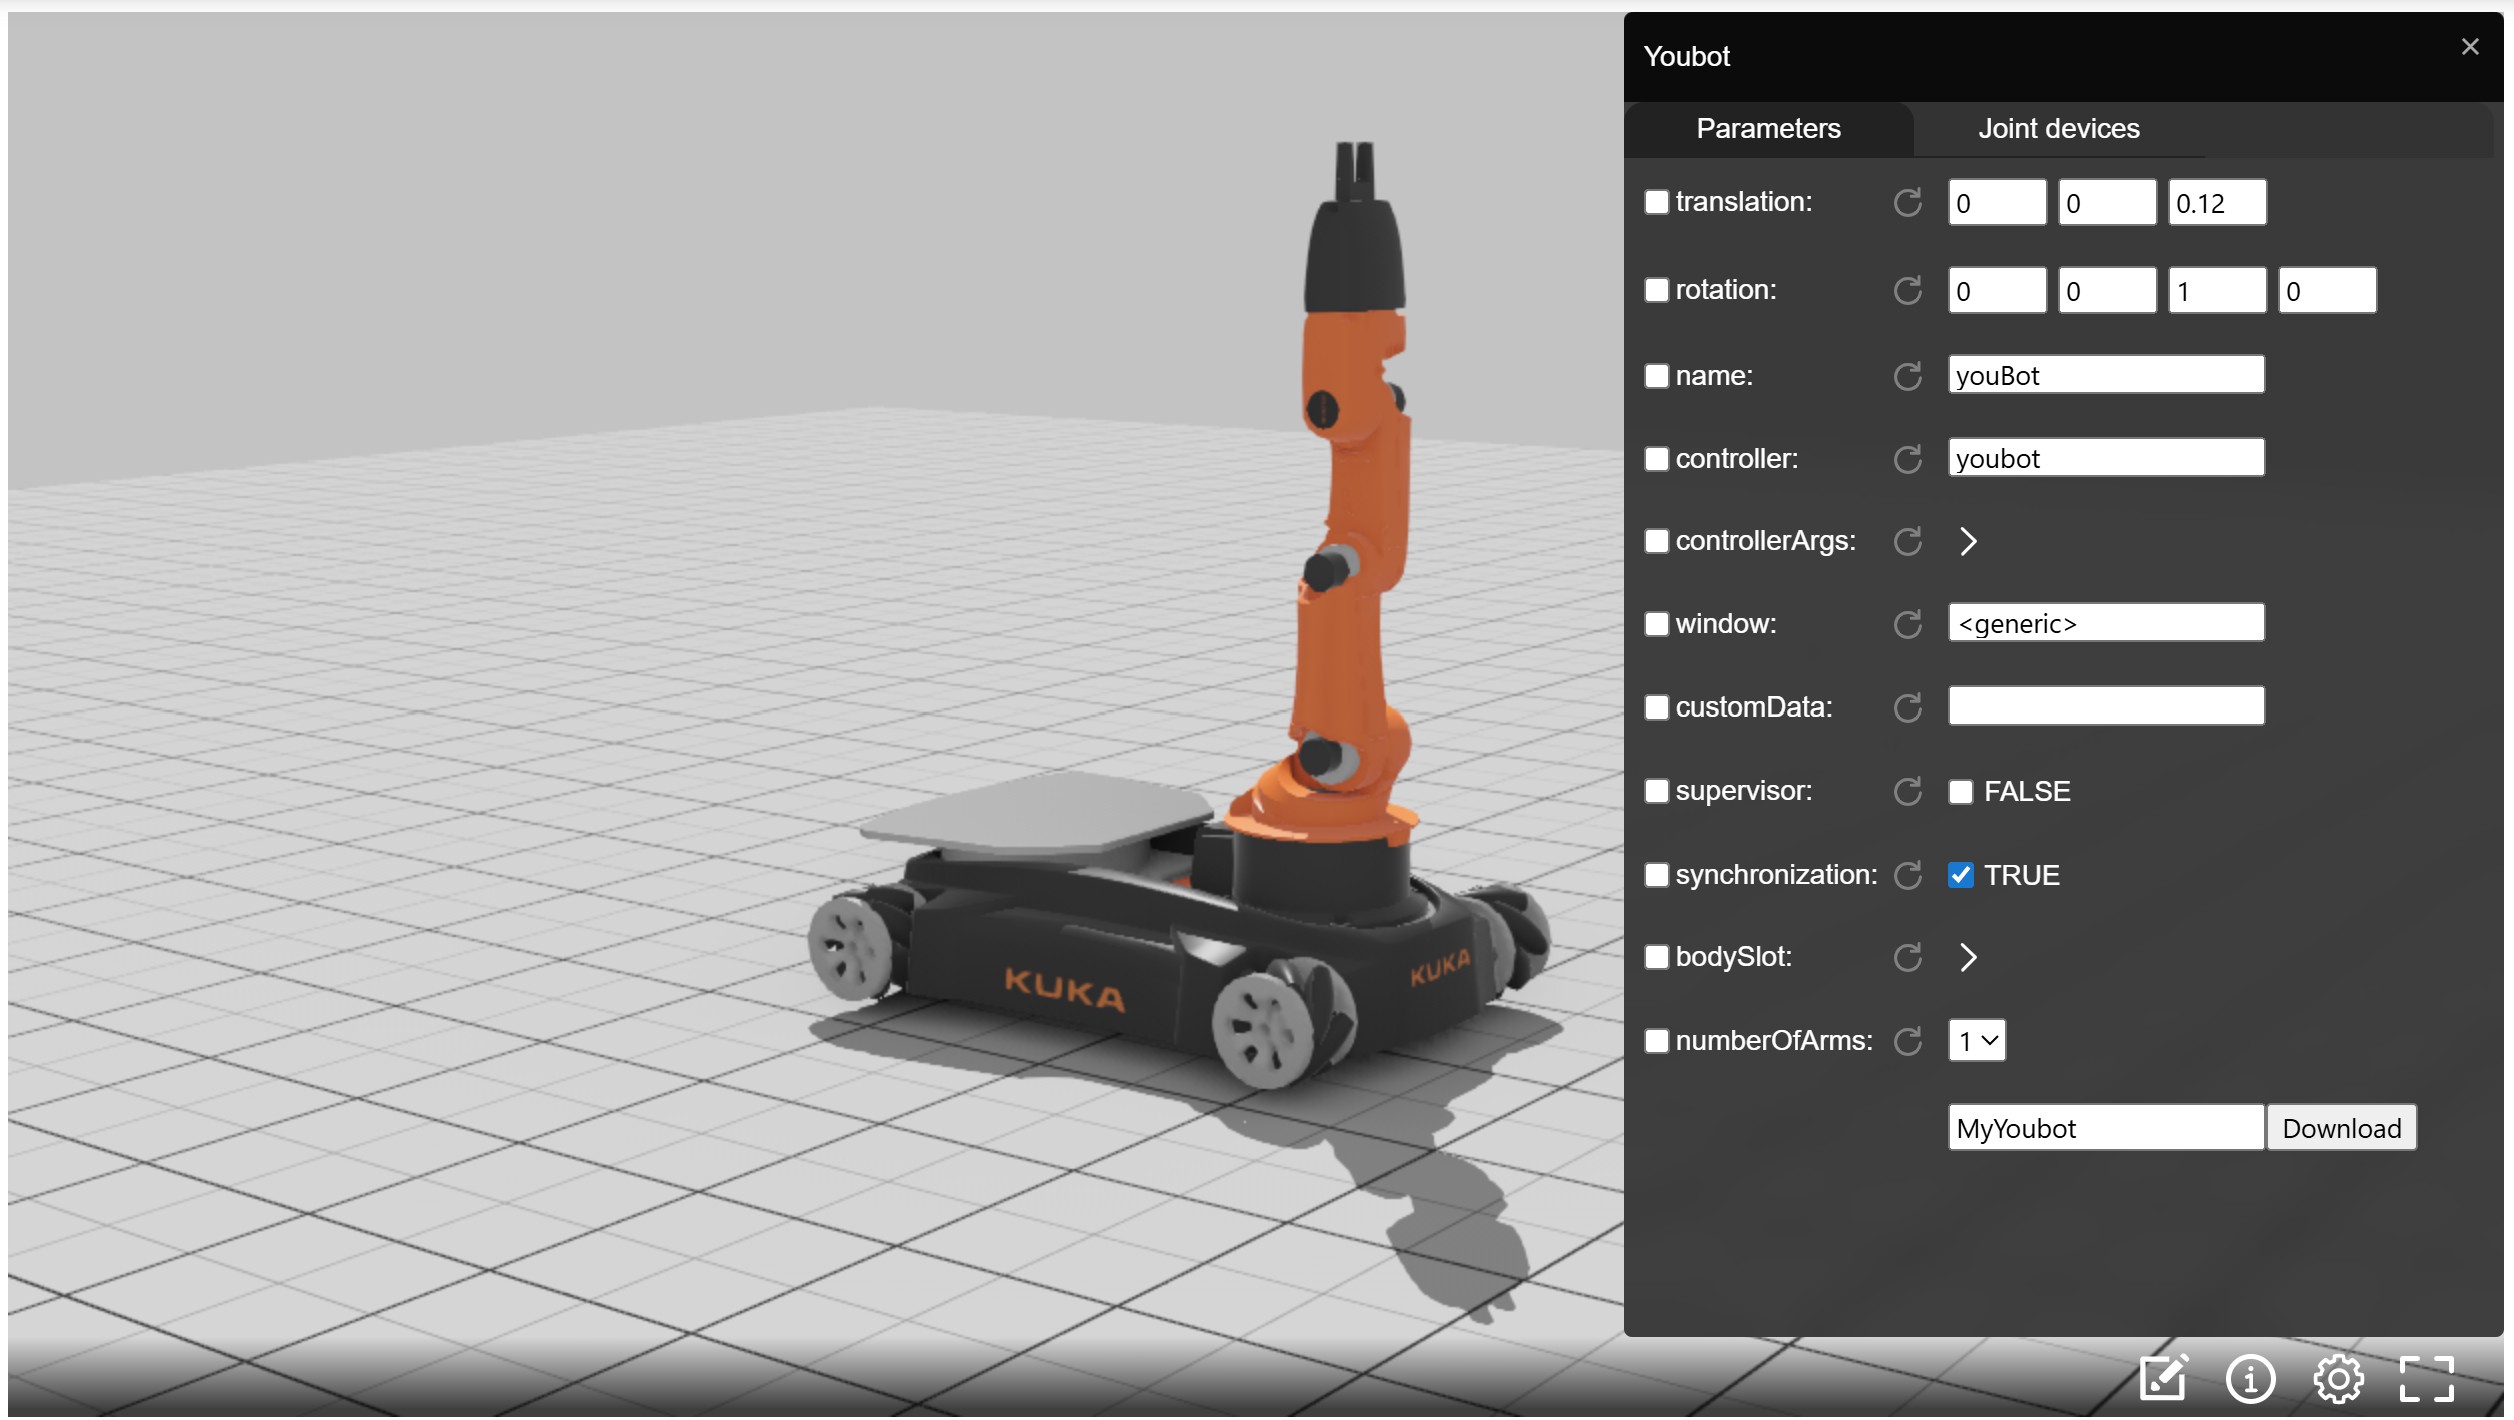Image resolution: width=2514 pixels, height=1420 pixels.
Task: Close the Youbot panel
Action: click(x=2470, y=47)
